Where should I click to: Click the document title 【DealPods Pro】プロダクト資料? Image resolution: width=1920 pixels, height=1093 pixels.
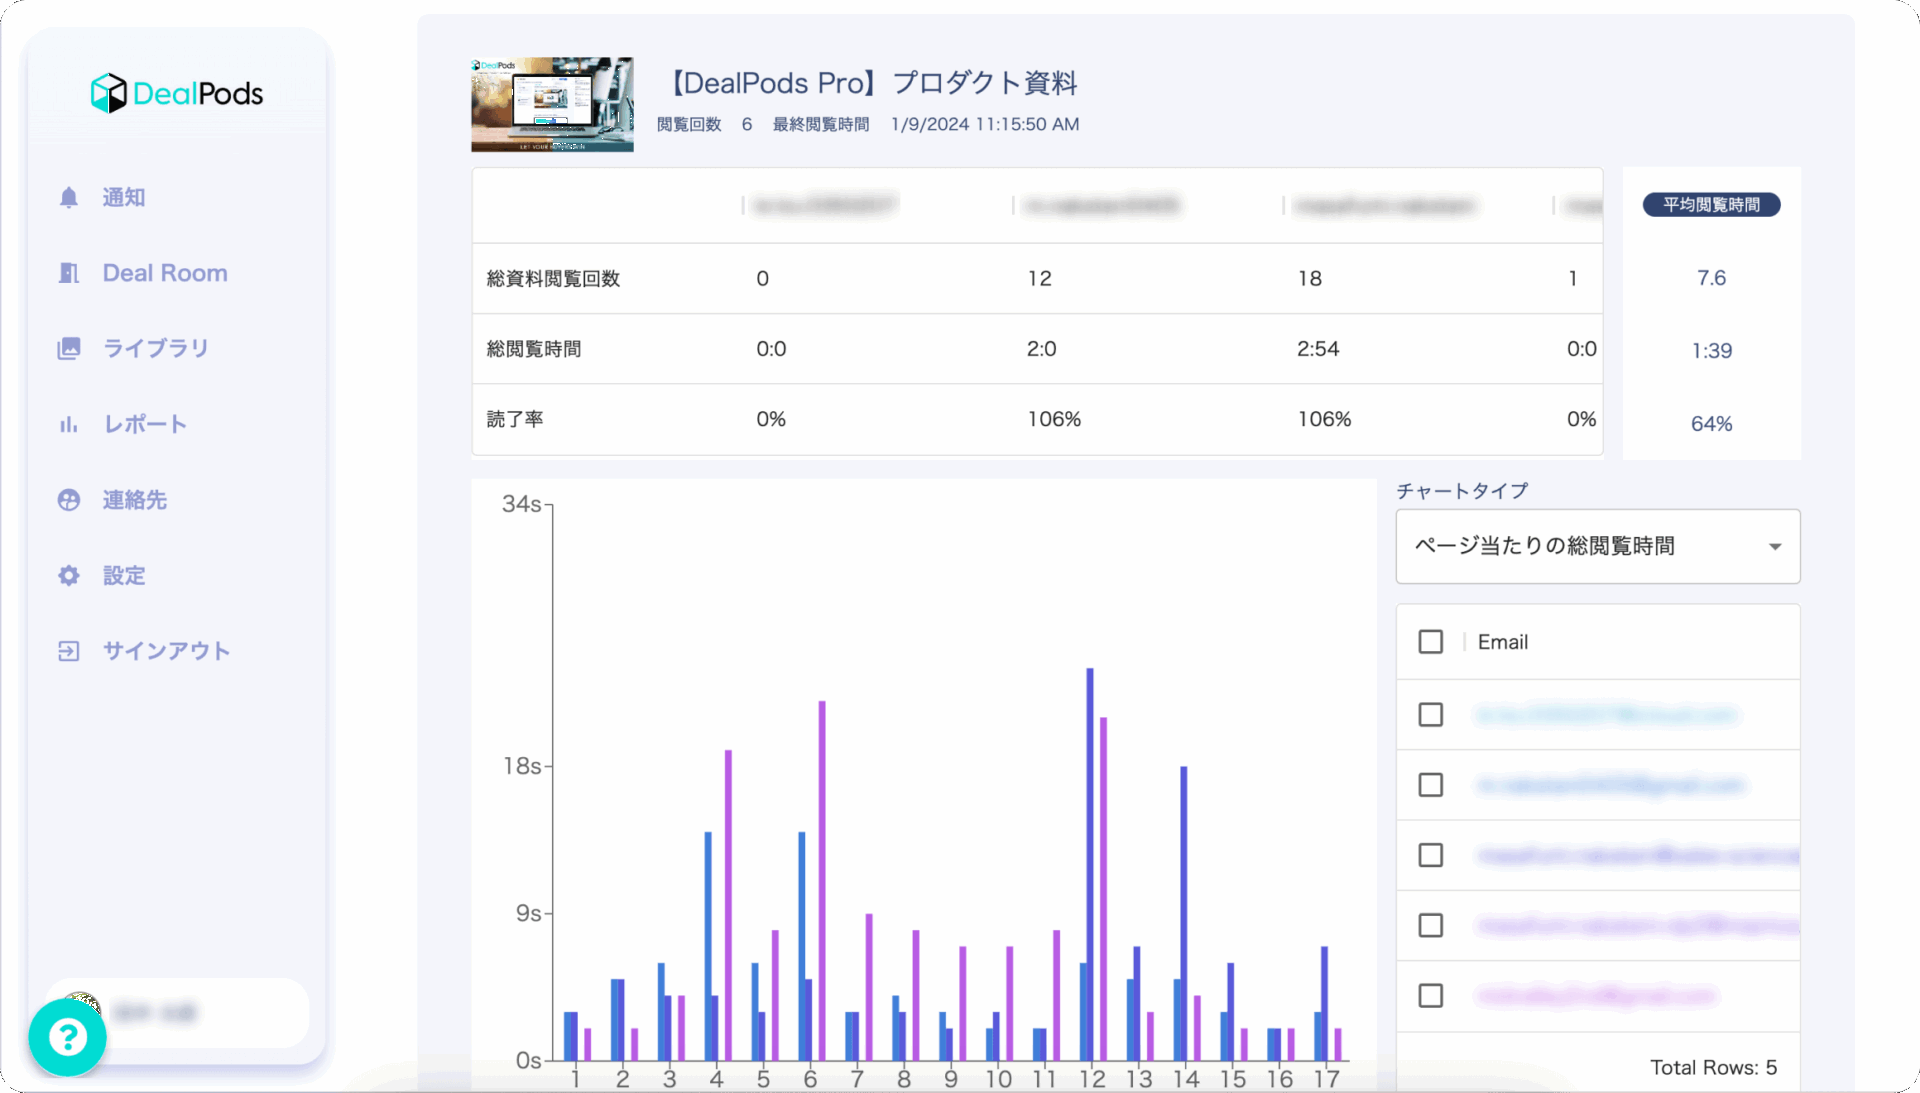[x=868, y=83]
